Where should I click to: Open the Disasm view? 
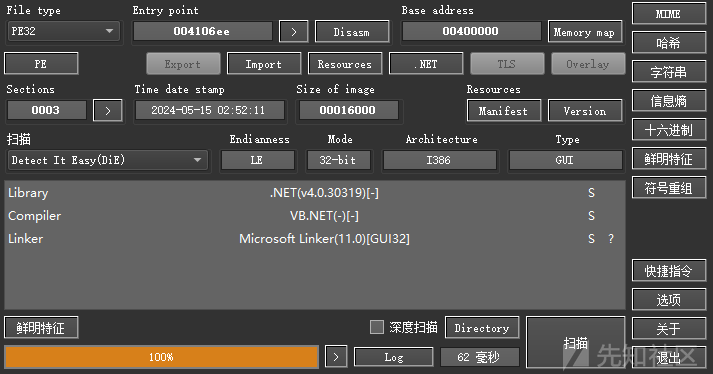point(352,32)
